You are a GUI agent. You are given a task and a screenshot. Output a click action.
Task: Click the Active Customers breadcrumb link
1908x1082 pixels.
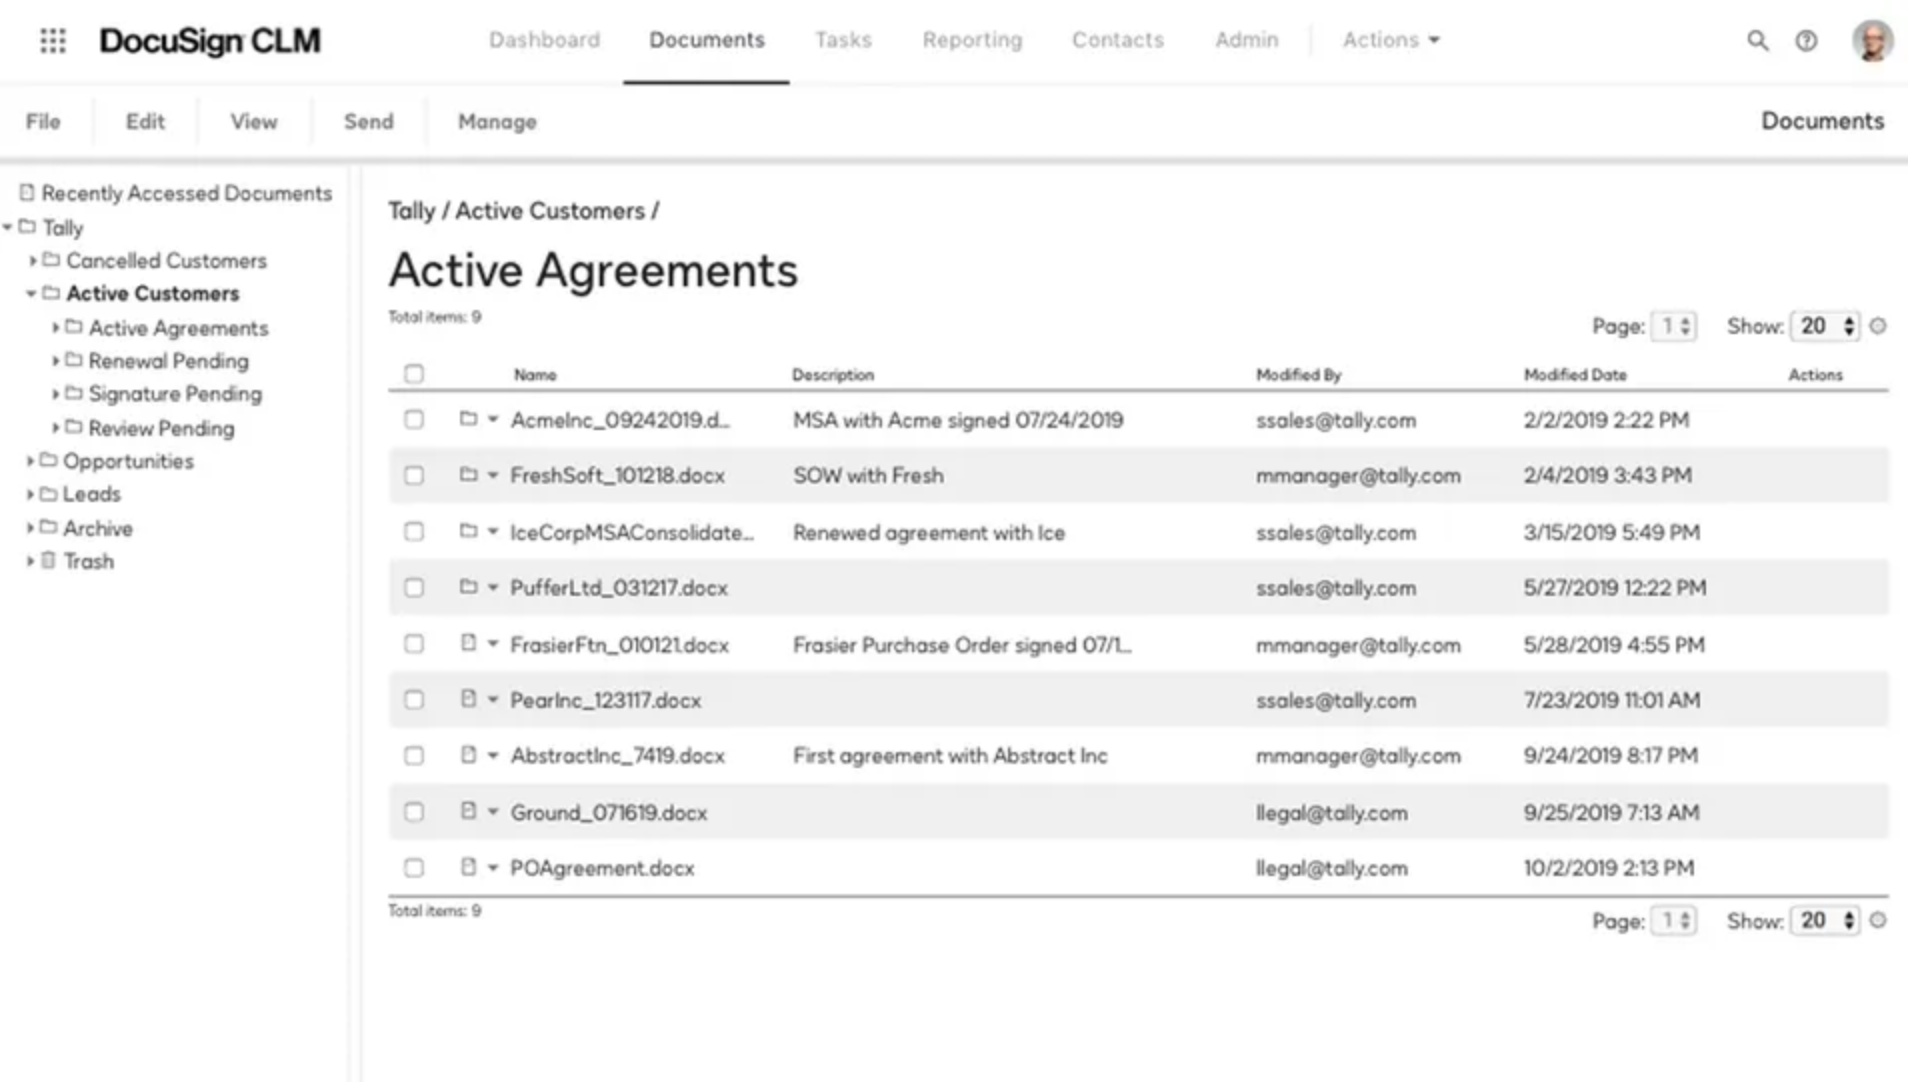pos(551,211)
